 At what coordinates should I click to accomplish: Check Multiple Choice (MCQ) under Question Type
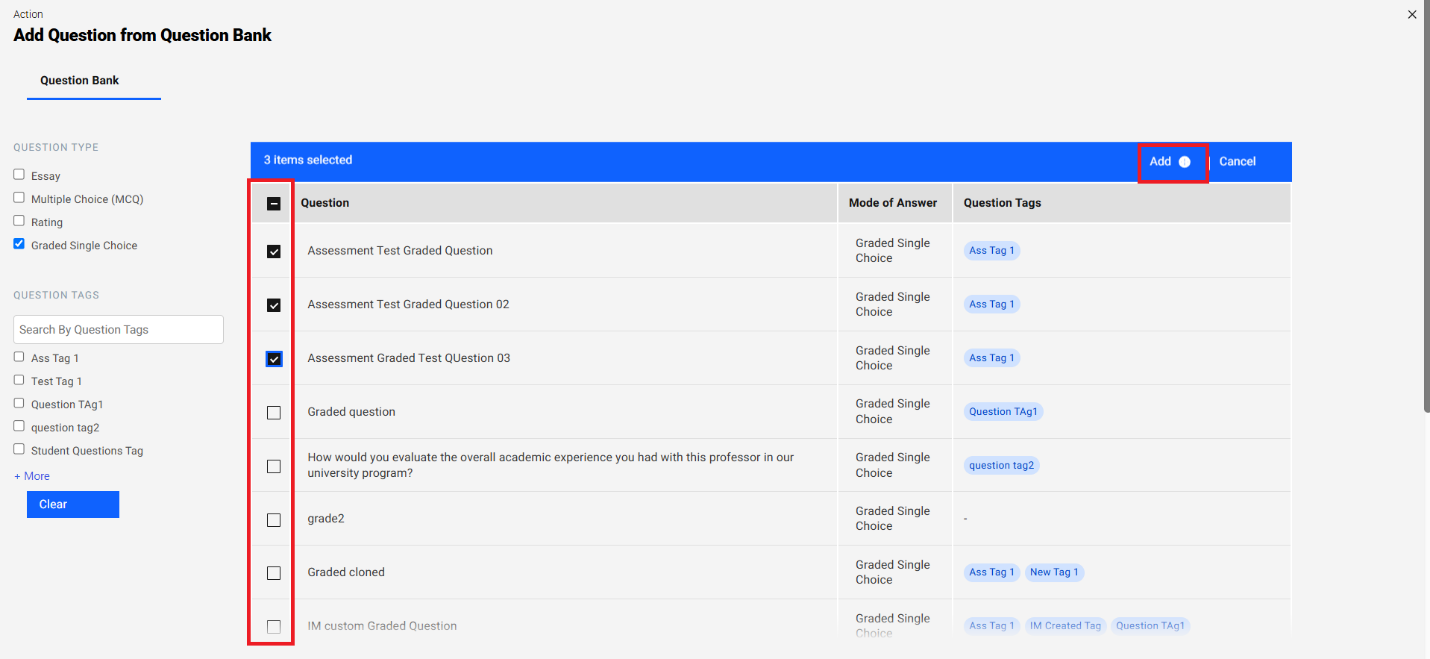[17, 198]
